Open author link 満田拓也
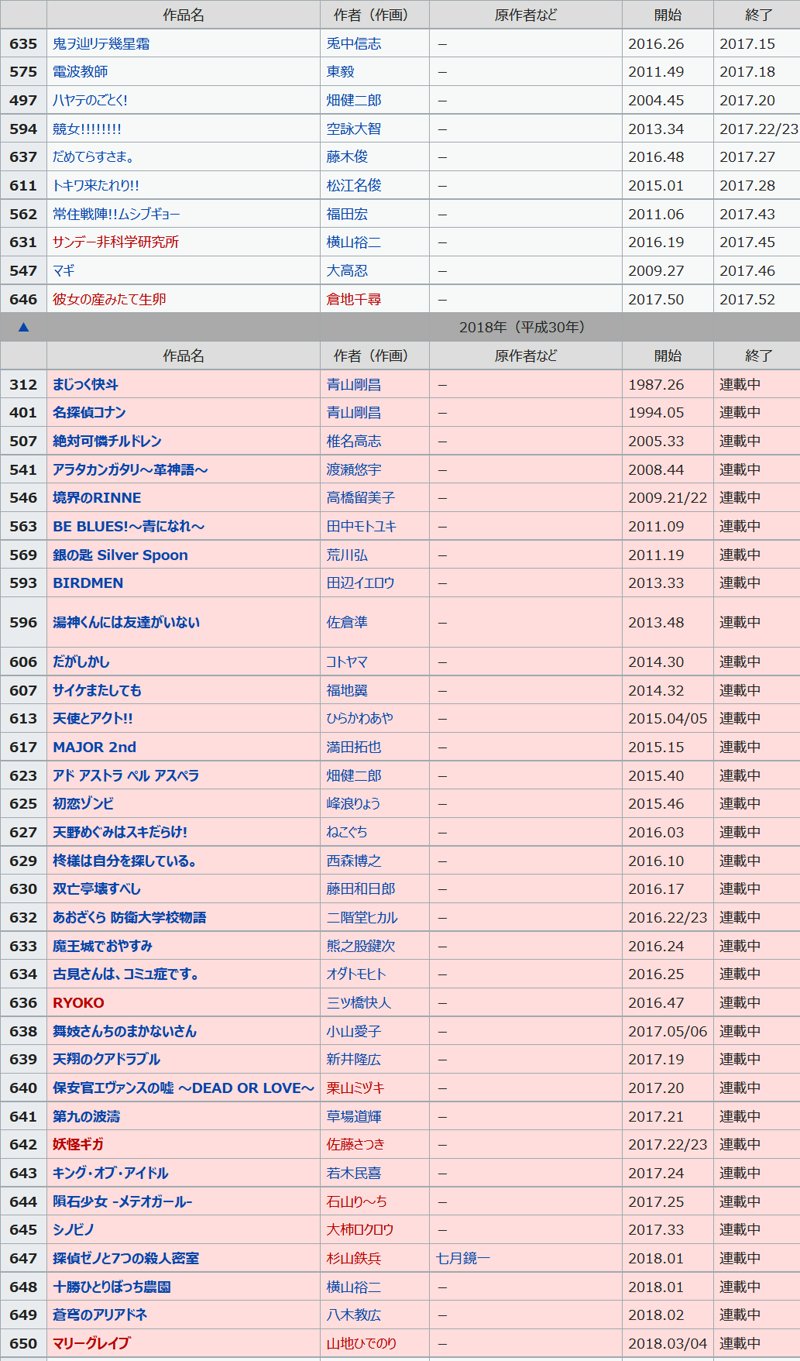This screenshot has height=1361, width=800. coord(354,747)
